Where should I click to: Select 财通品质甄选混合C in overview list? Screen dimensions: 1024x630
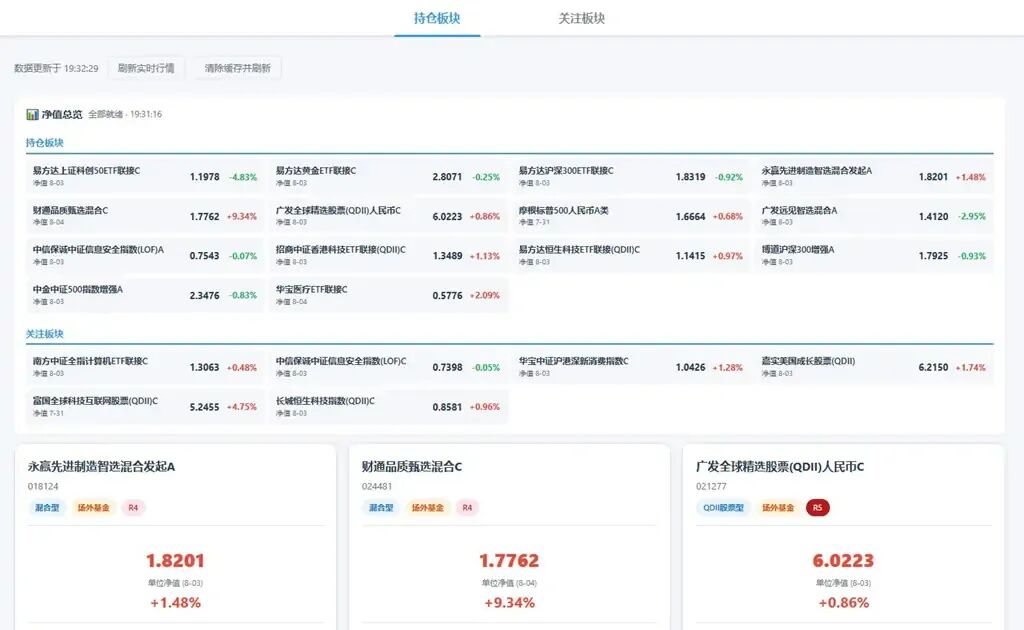145,216
